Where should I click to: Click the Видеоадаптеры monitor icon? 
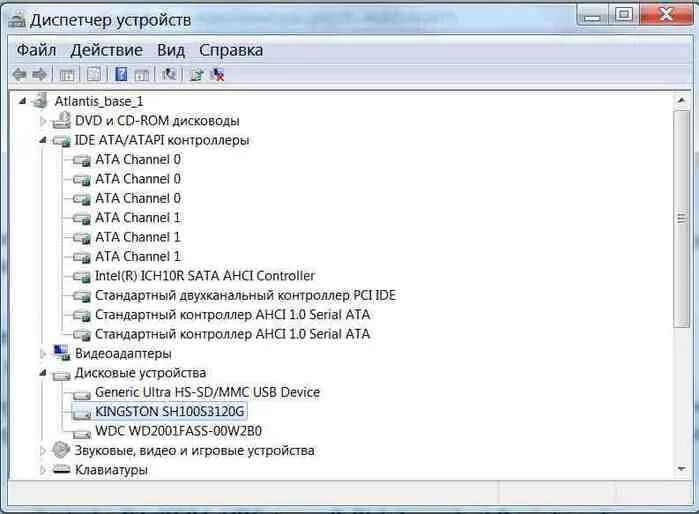[62, 353]
